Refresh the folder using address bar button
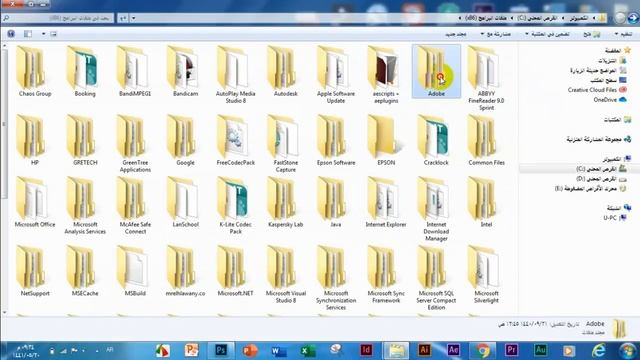 click(123, 18)
